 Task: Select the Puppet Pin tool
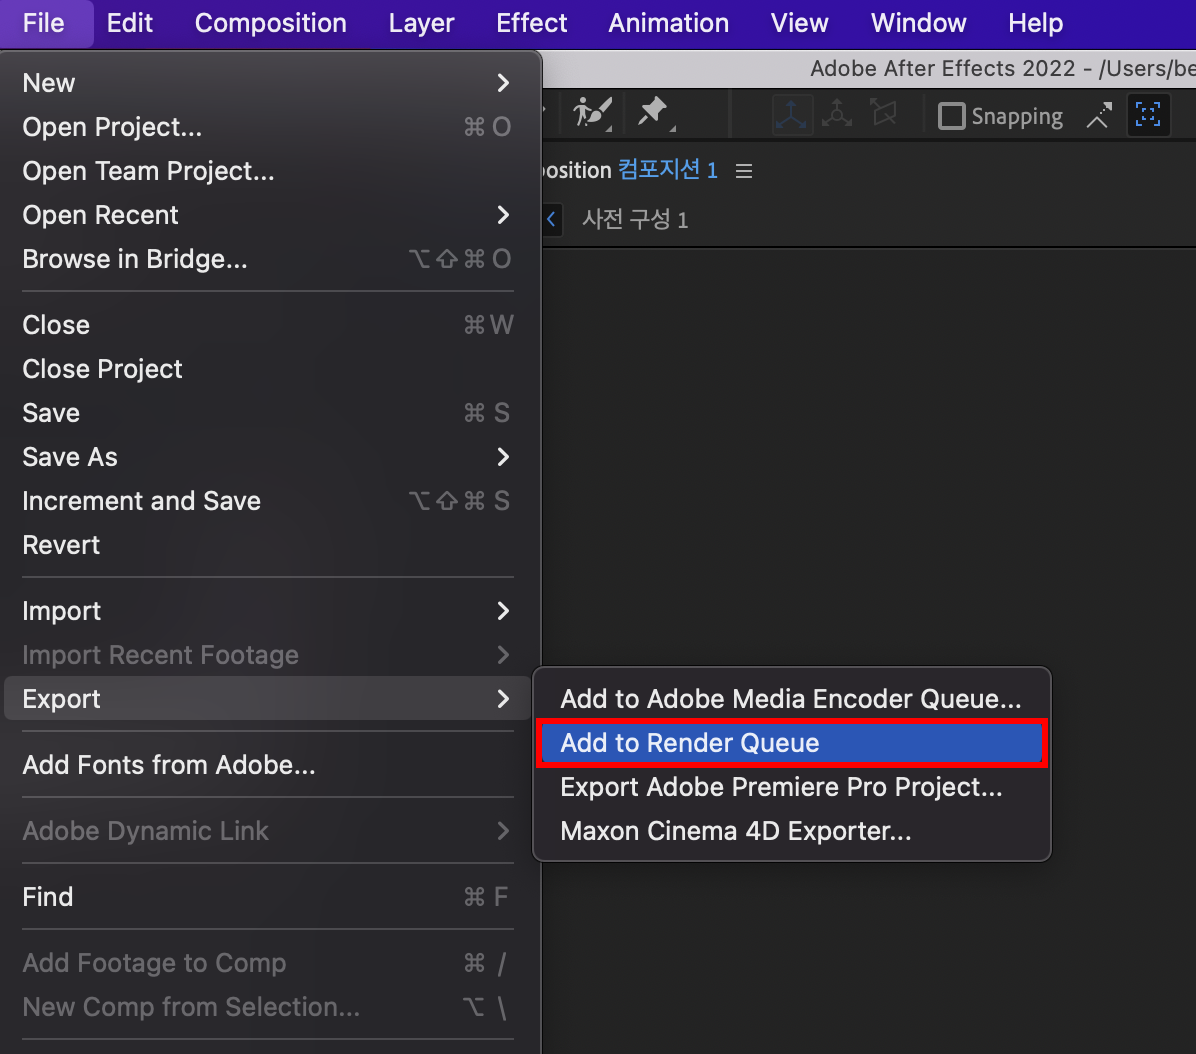click(x=654, y=114)
